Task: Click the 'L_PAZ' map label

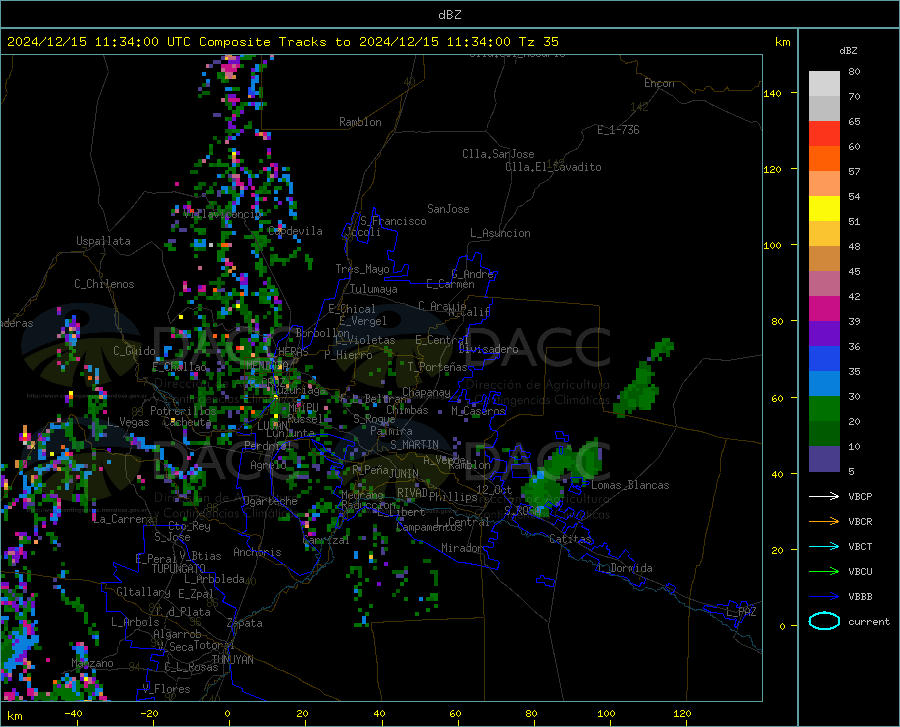Action: 741,612
